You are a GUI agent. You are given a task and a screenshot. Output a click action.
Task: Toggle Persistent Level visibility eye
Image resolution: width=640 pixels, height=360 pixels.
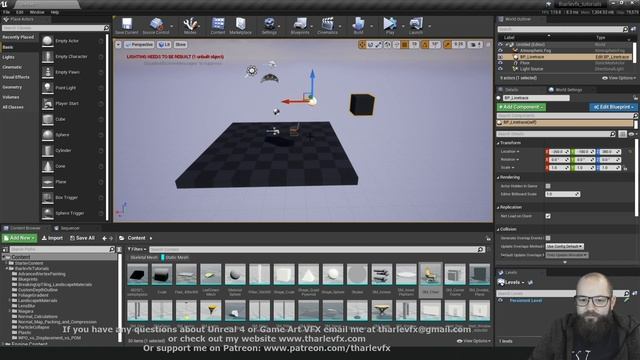500,300
